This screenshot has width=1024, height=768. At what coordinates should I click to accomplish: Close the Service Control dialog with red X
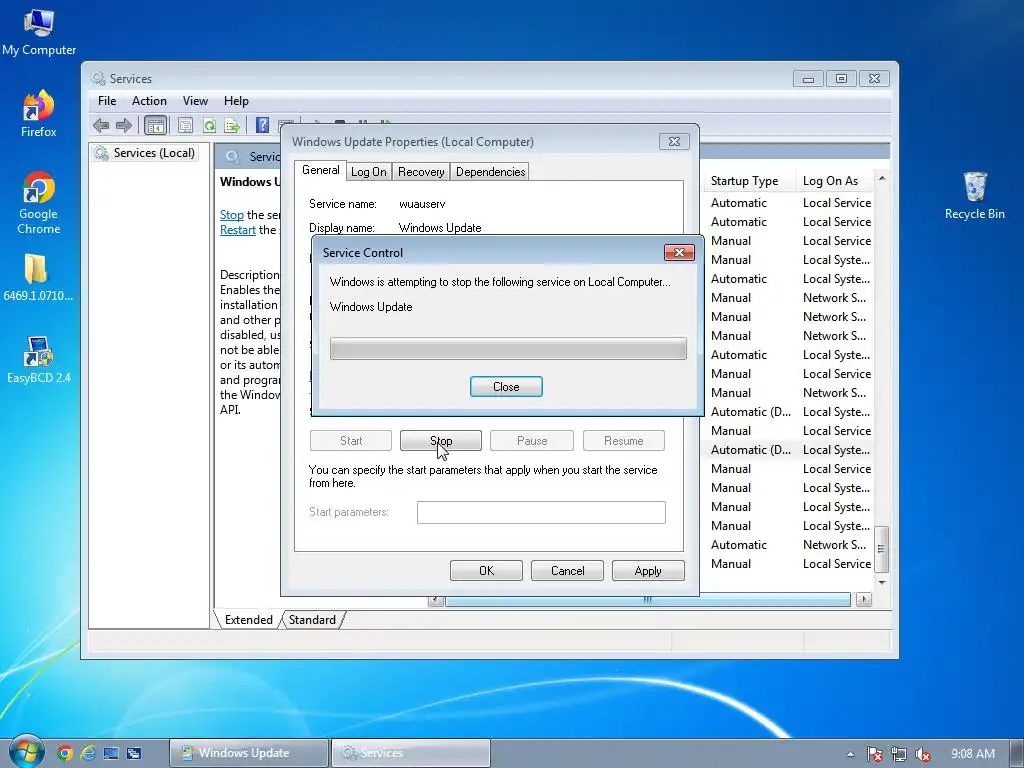(x=679, y=253)
